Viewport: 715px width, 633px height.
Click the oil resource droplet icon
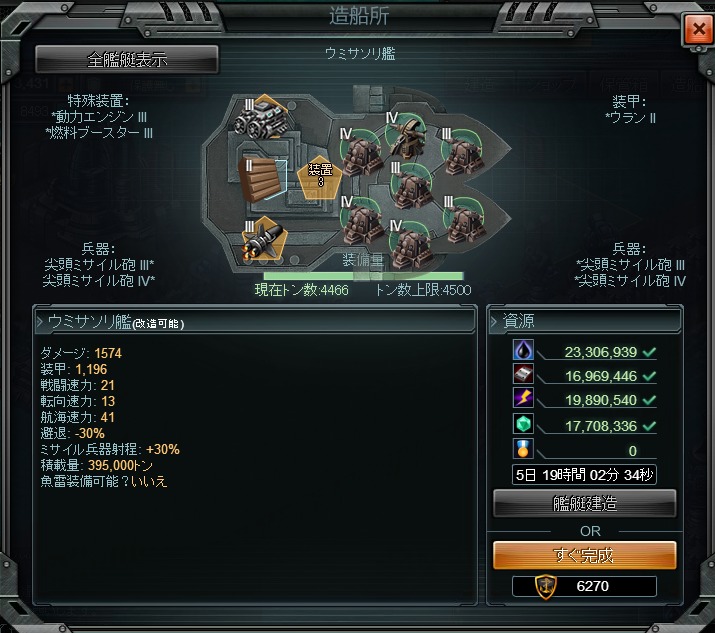click(x=523, y=350)
